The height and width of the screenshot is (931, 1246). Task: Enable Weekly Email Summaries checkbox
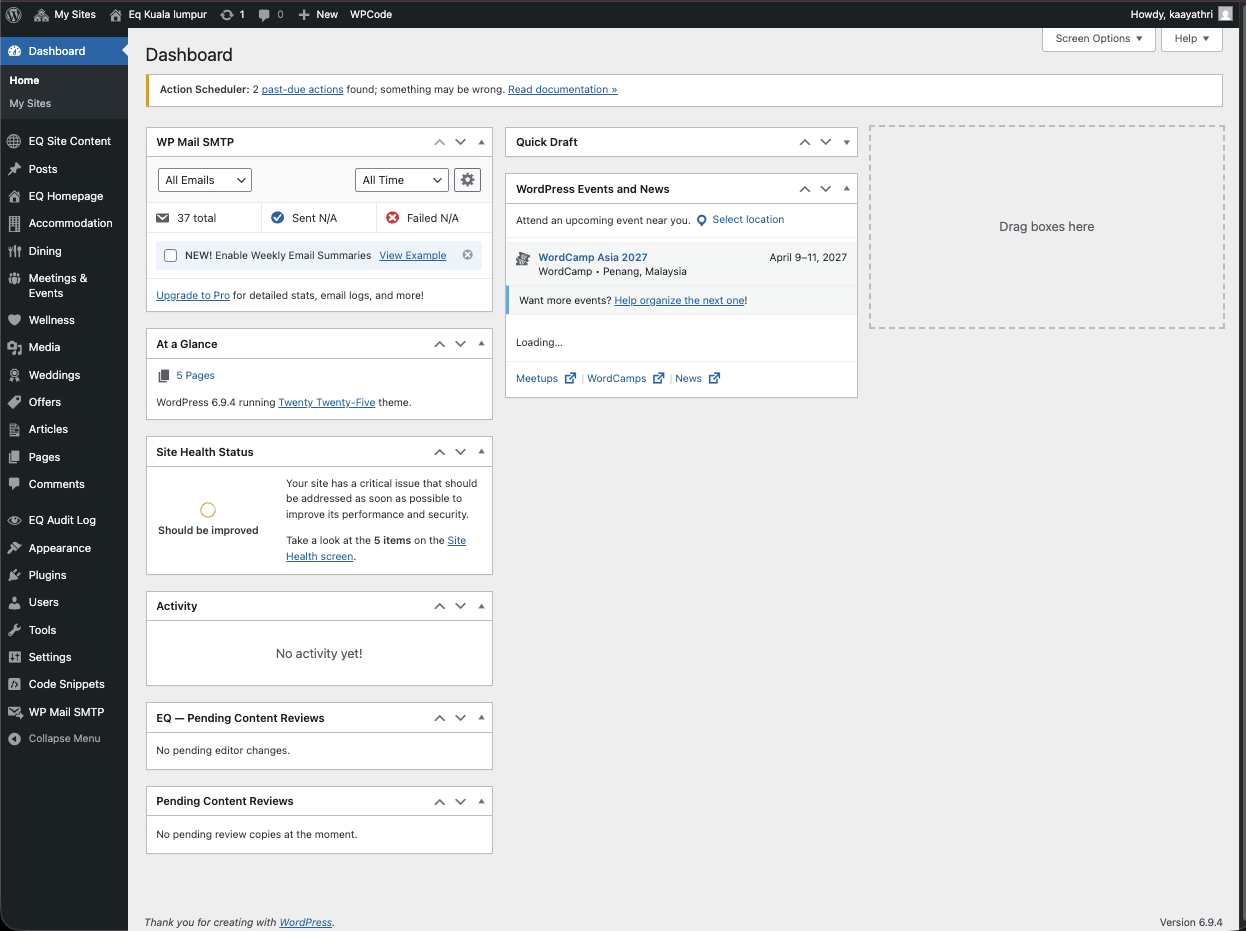[x=171, y=256]
